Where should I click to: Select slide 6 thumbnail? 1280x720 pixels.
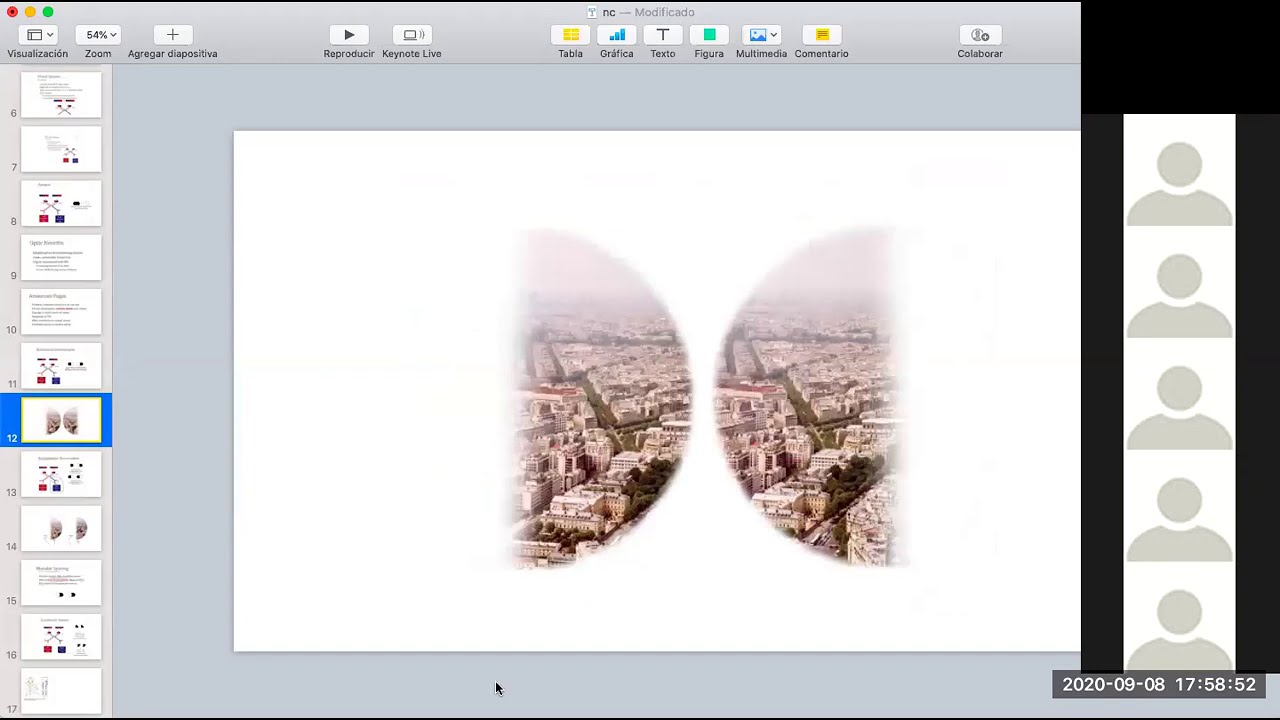pyautogui.click(x=61, y=95)
